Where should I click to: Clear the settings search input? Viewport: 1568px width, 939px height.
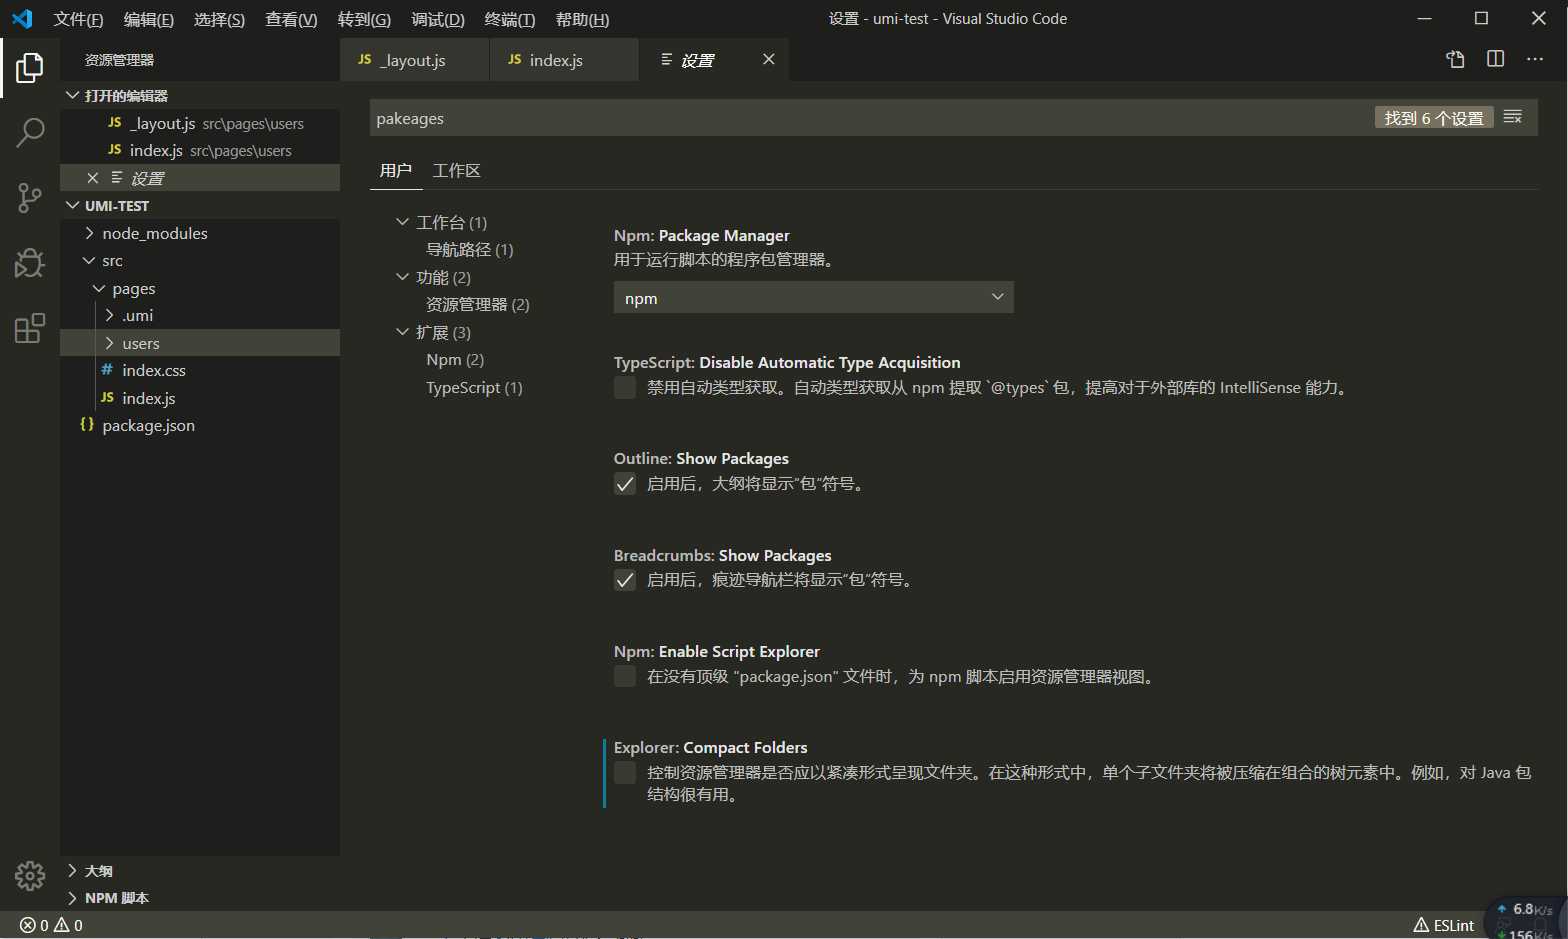(x=1513, y=118)
